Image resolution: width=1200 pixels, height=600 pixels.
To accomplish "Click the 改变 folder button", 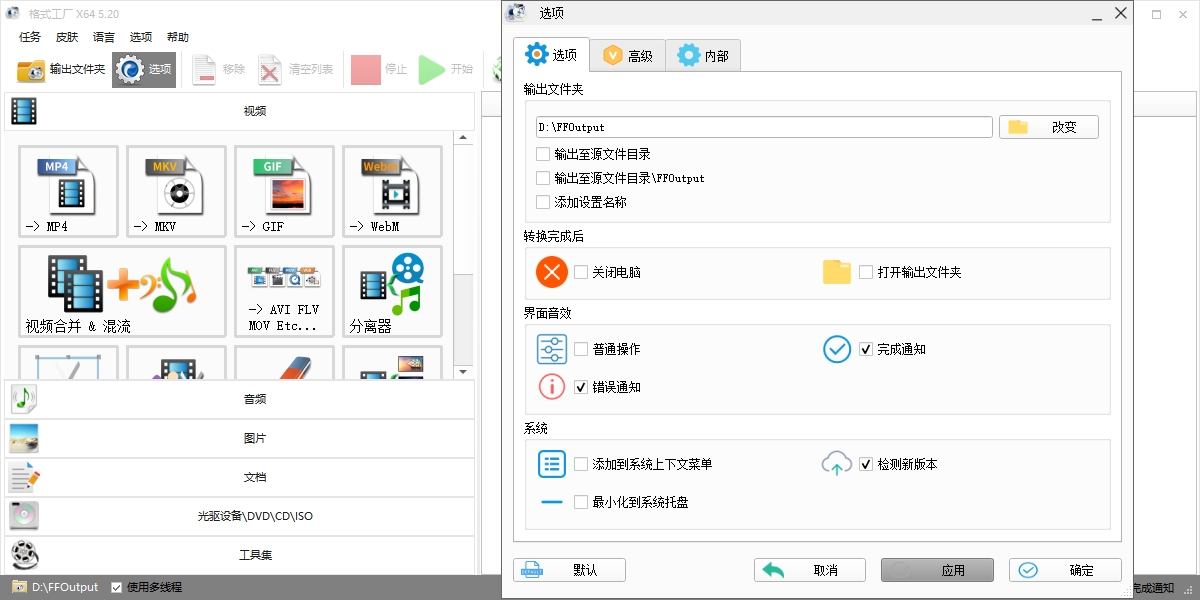I will tap(1048, 127).
